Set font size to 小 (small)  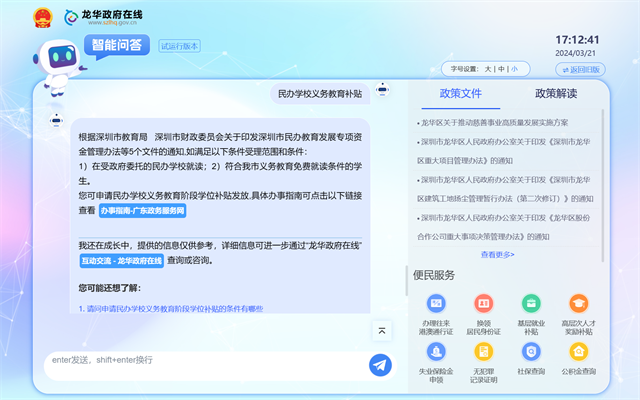[514, 69]
